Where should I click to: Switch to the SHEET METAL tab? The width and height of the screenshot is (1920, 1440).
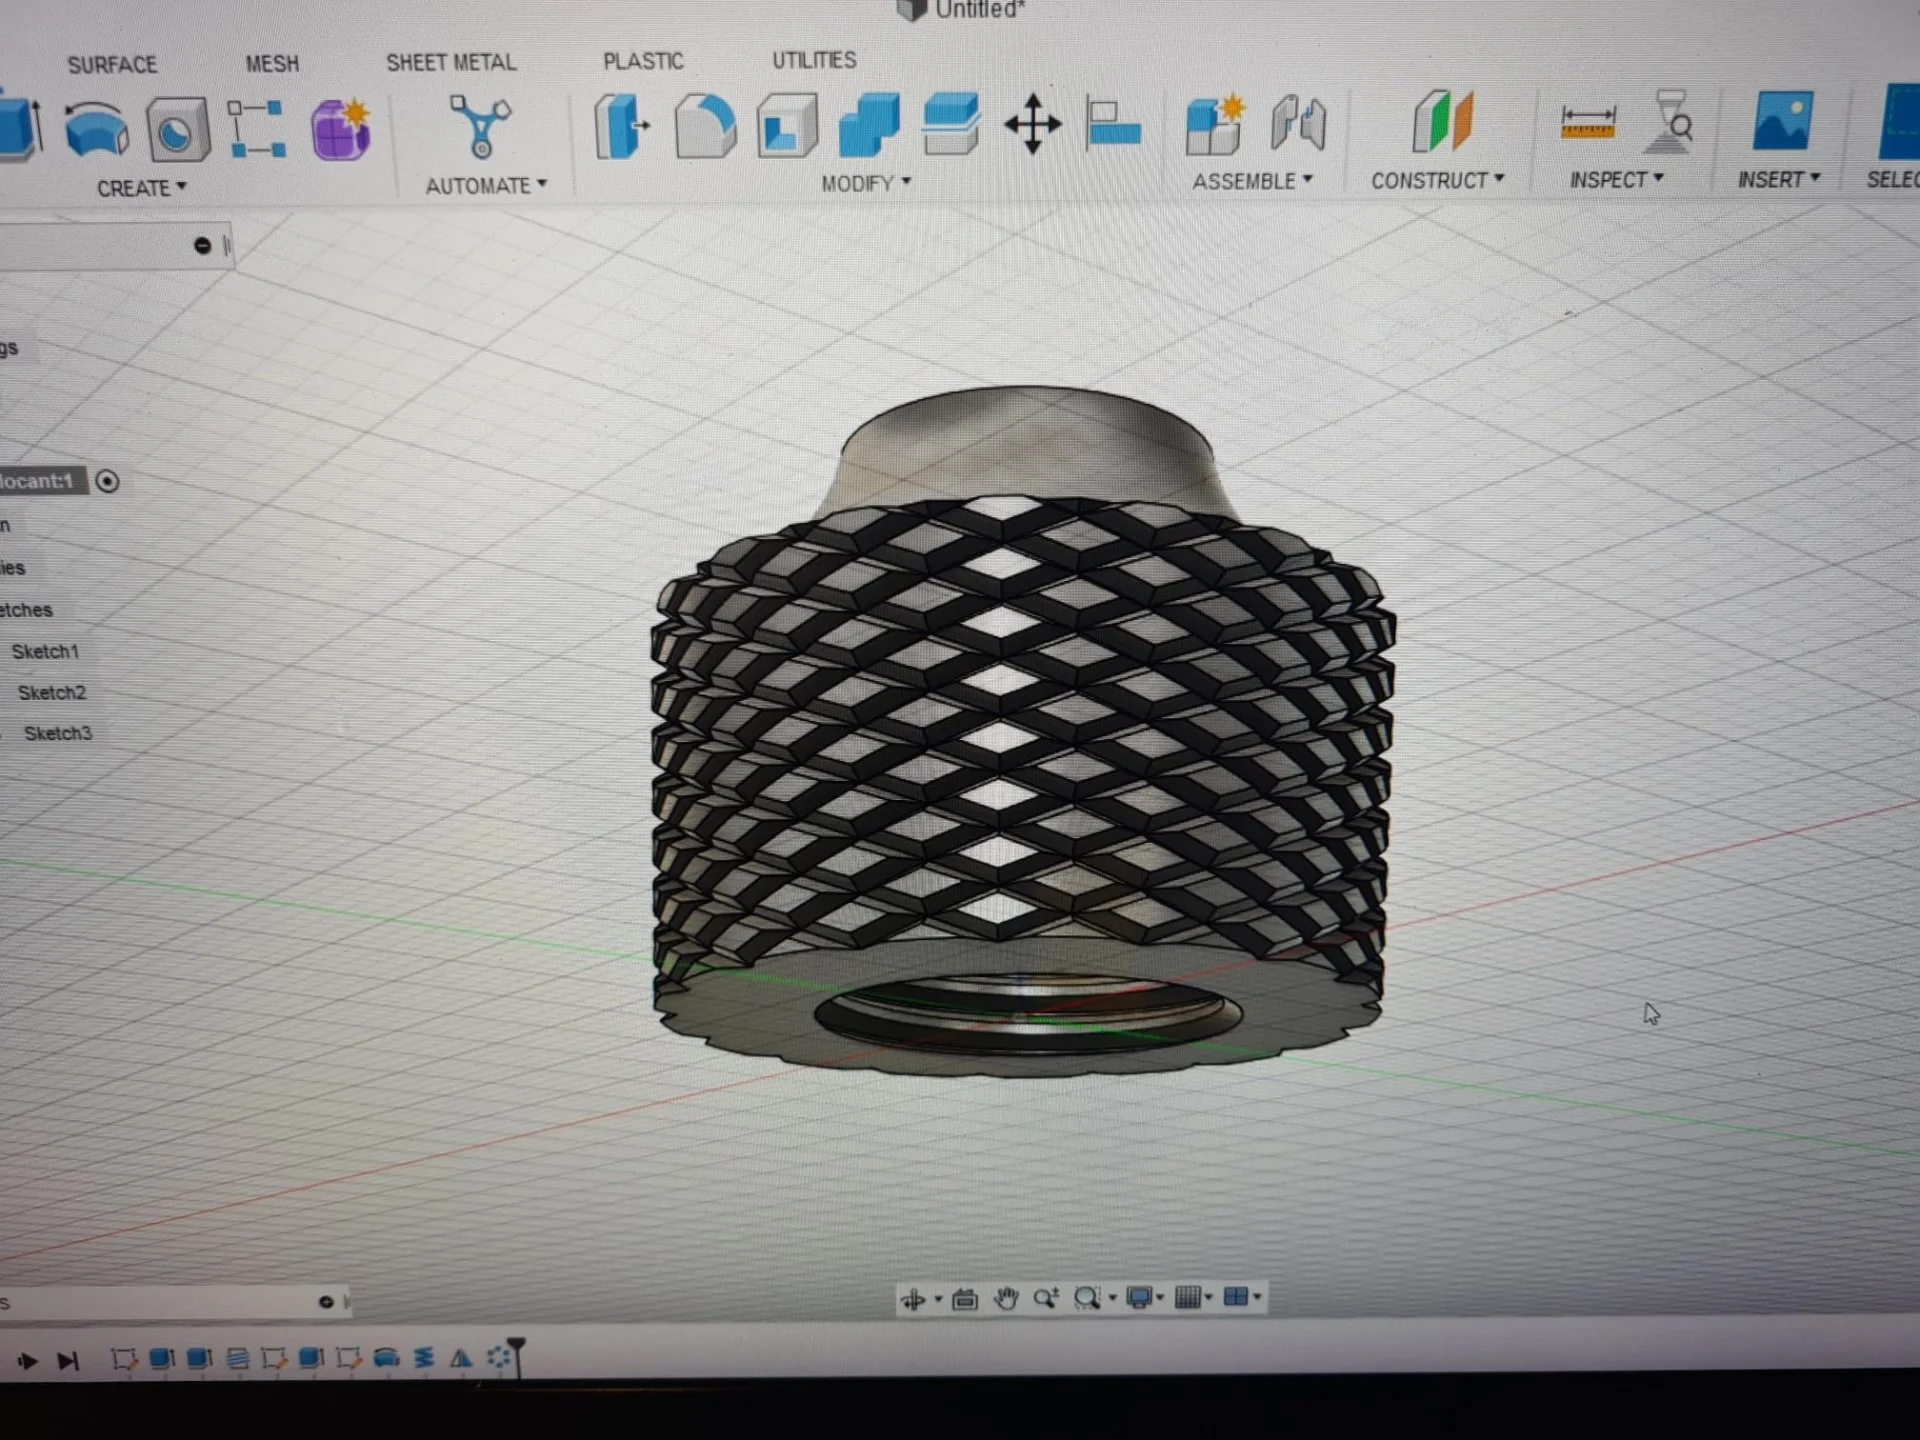pos(451,63)
